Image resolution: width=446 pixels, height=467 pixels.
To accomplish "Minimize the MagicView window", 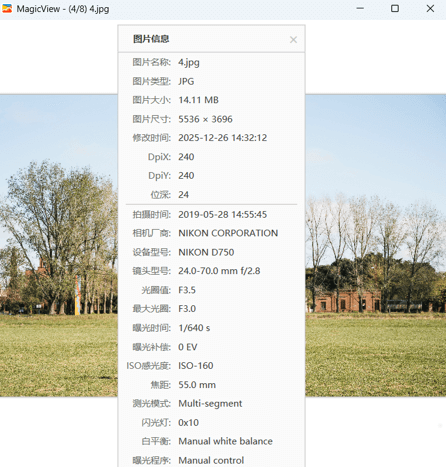I will [x=360, y=8].
